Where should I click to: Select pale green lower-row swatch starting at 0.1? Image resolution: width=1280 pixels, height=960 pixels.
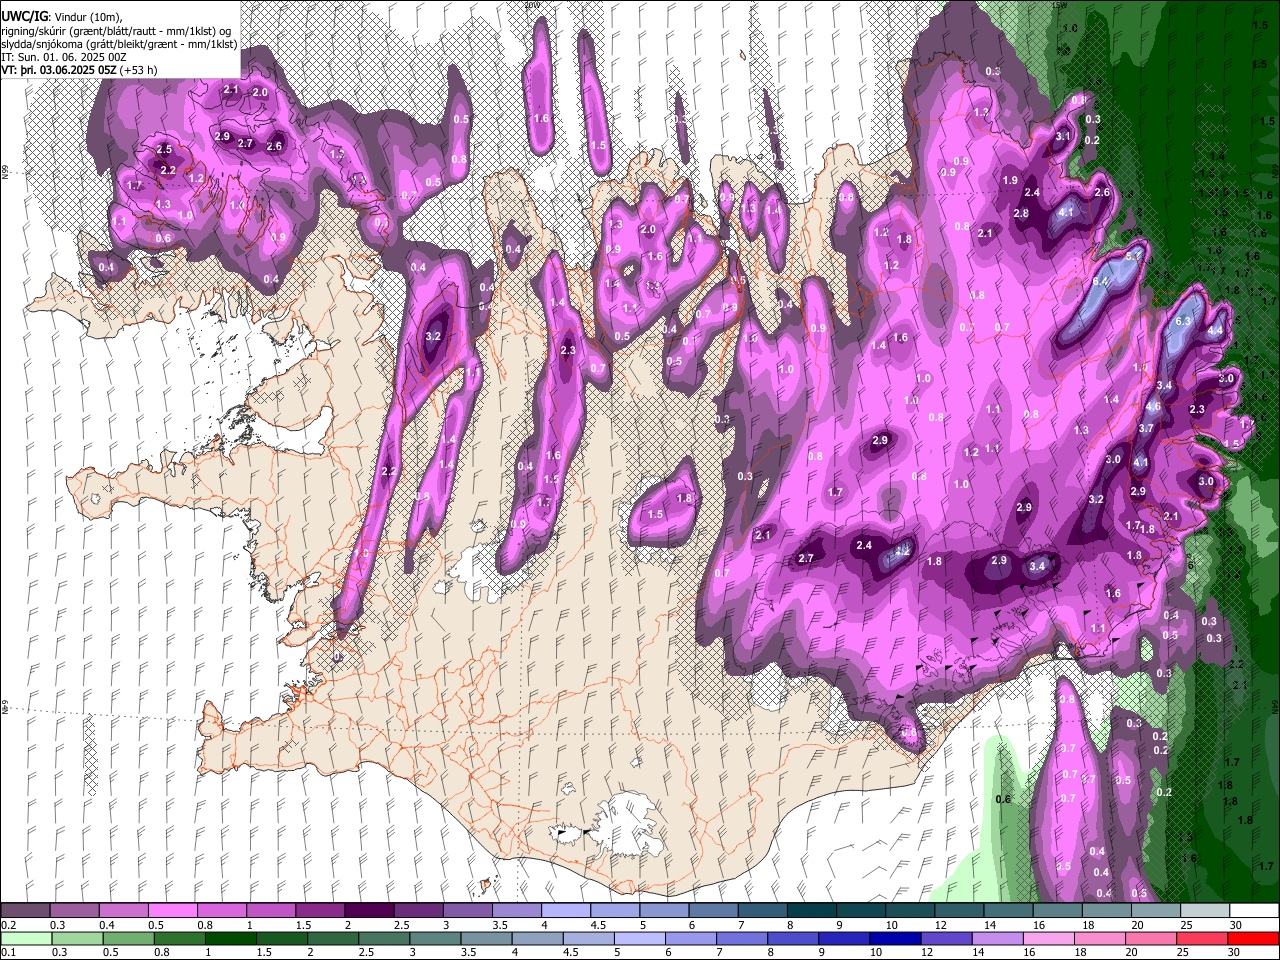[x=27, y=939]
